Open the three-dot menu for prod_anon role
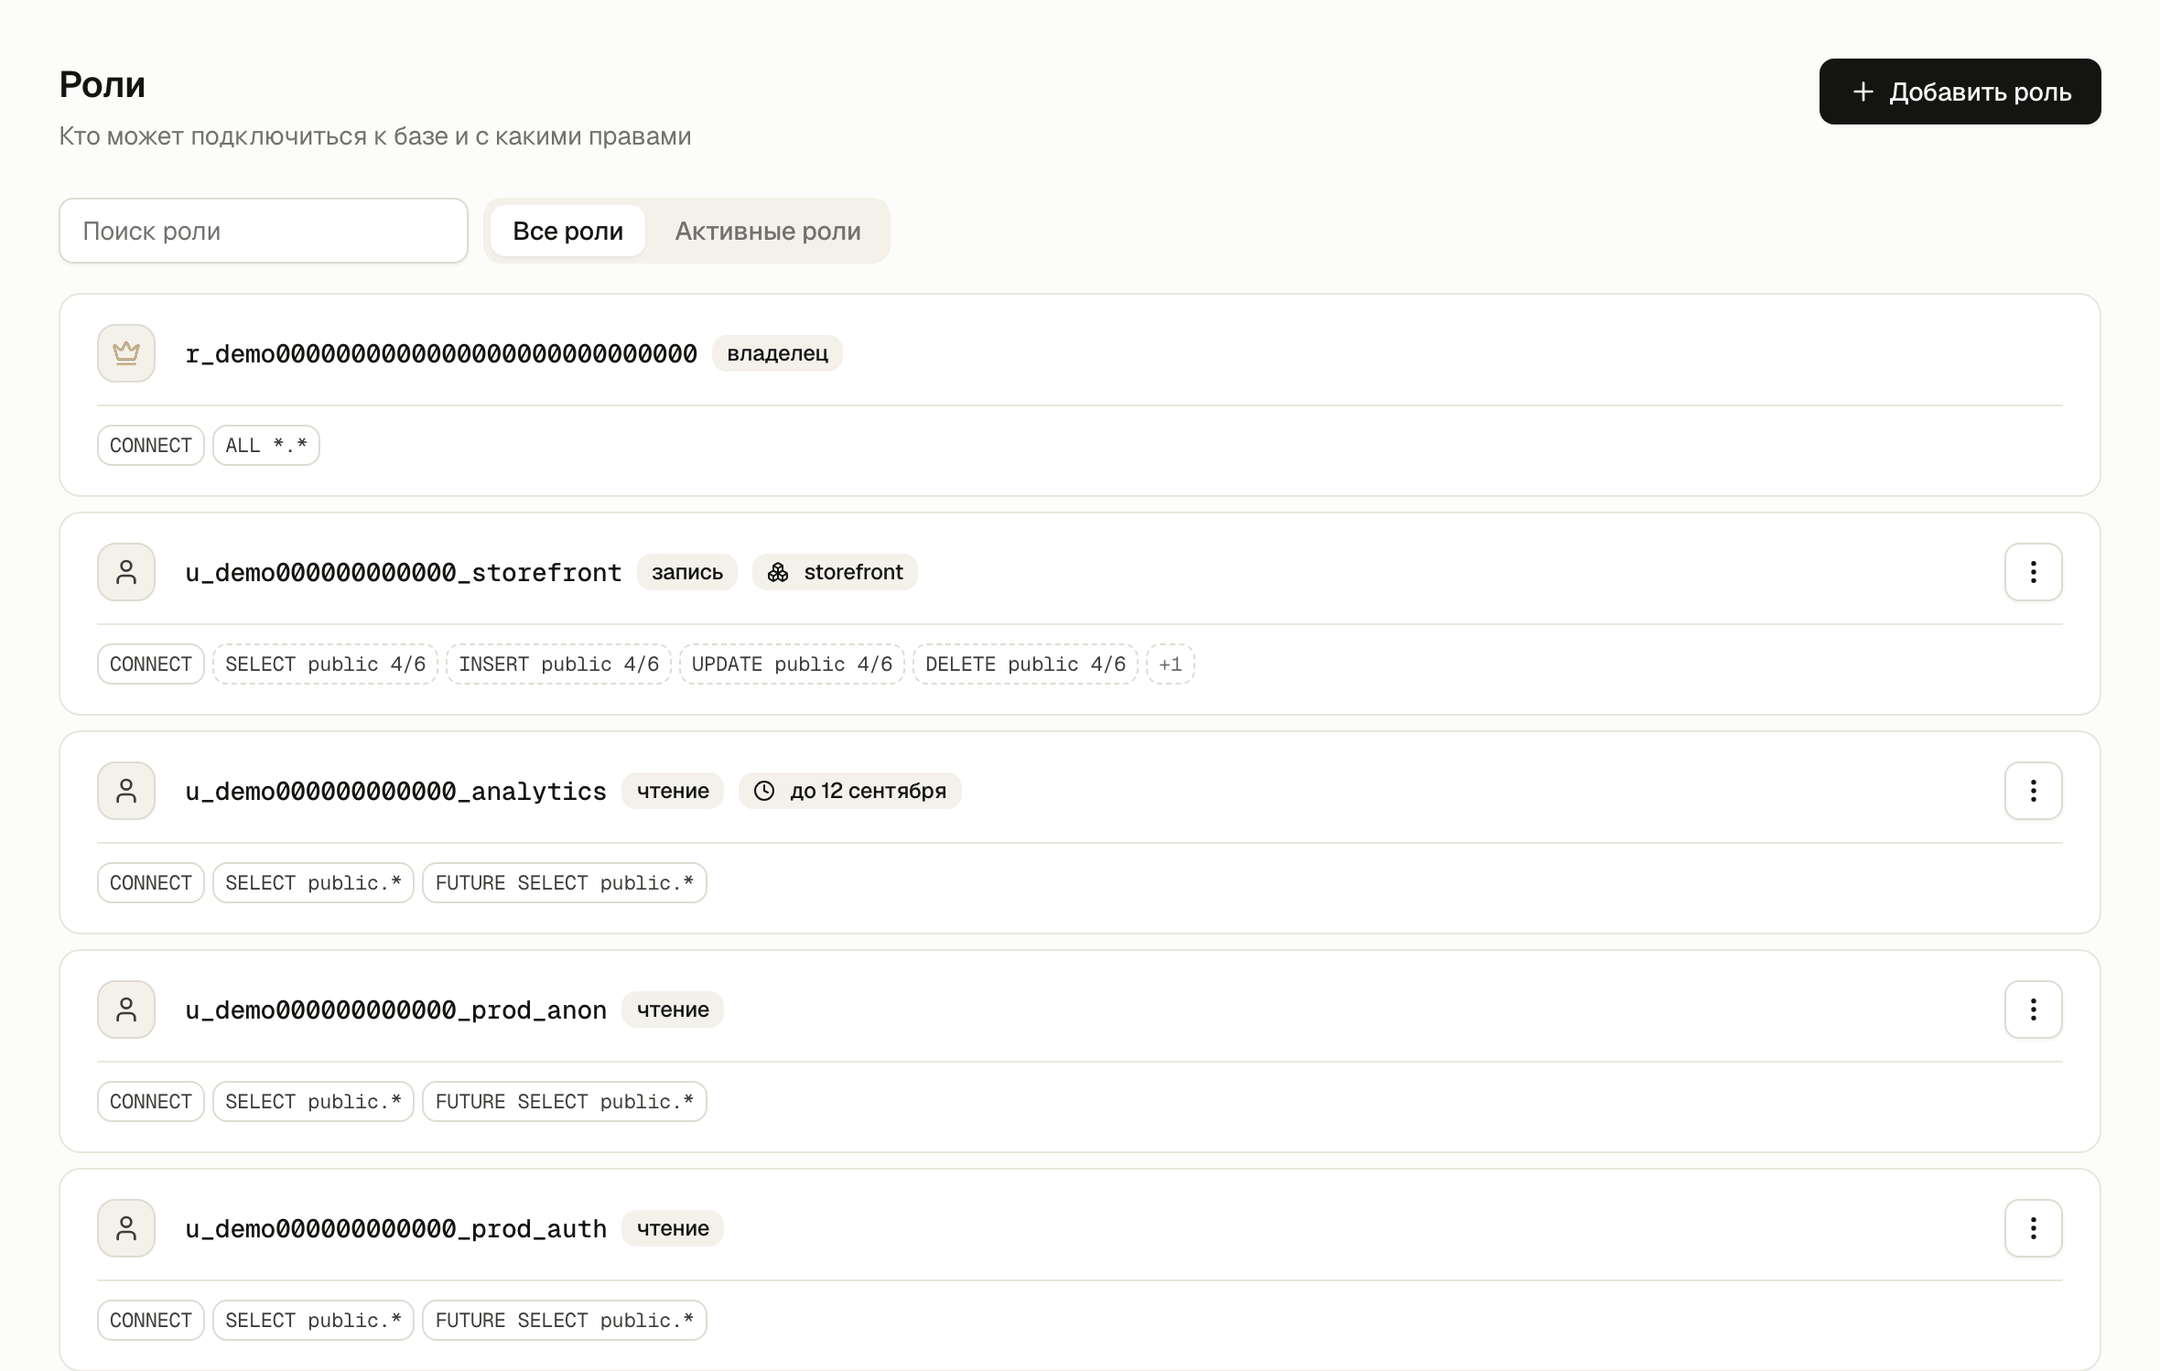Screen dimensions: 2160x1371 pos(2033,1010)
